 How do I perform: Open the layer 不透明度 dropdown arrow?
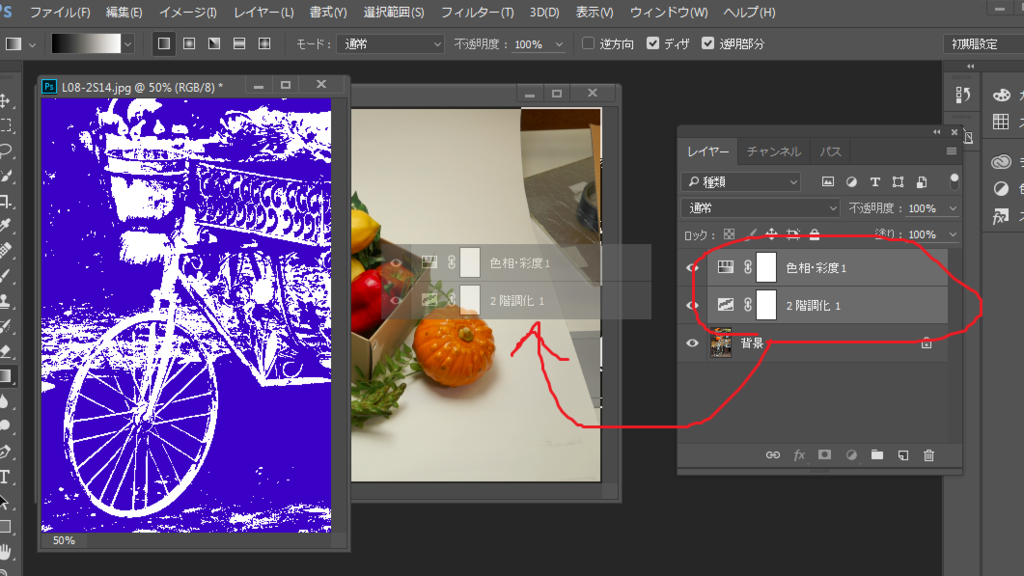coord(953,208)
